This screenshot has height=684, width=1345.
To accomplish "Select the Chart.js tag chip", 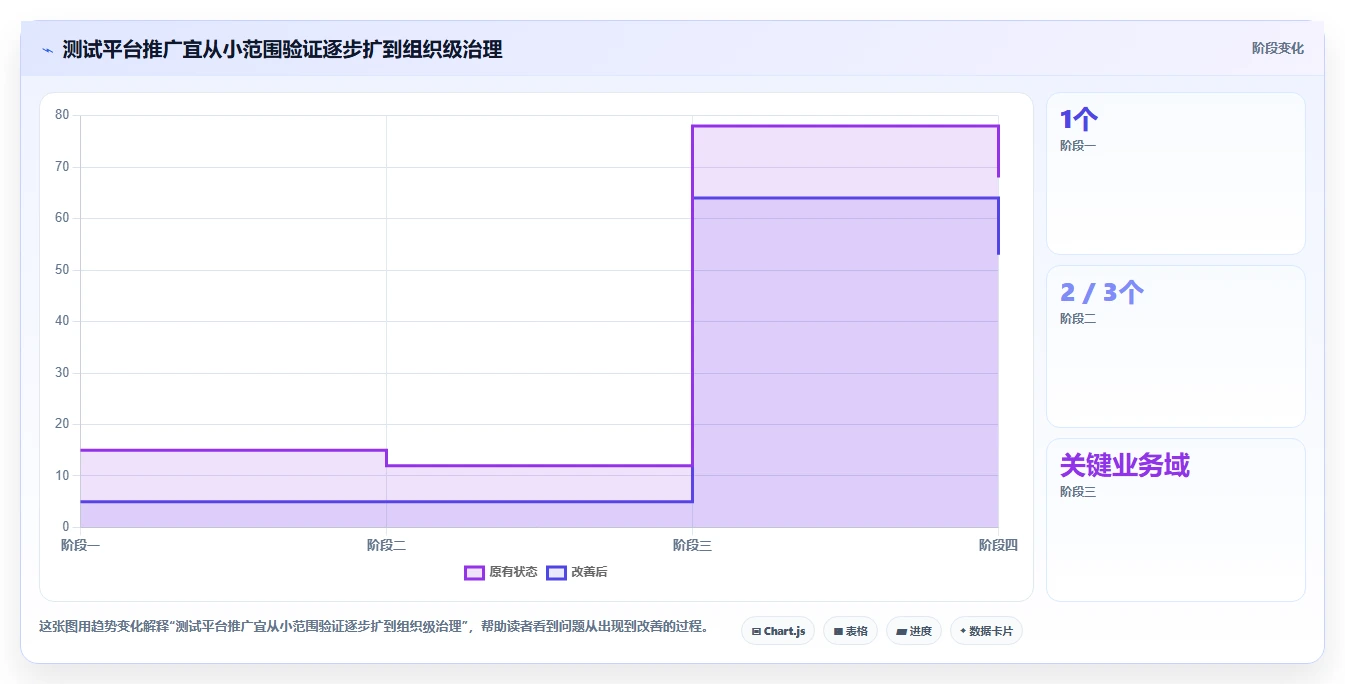I will coord(778,631).
